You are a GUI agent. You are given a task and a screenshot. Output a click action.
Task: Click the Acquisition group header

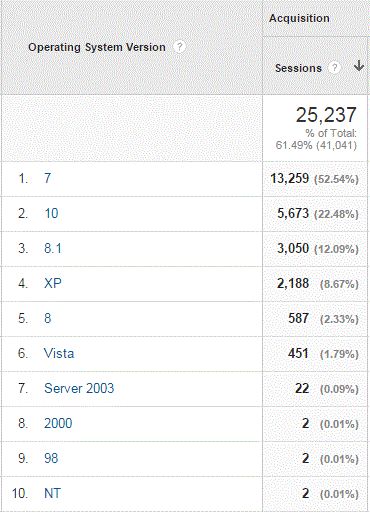click(299, 18)
